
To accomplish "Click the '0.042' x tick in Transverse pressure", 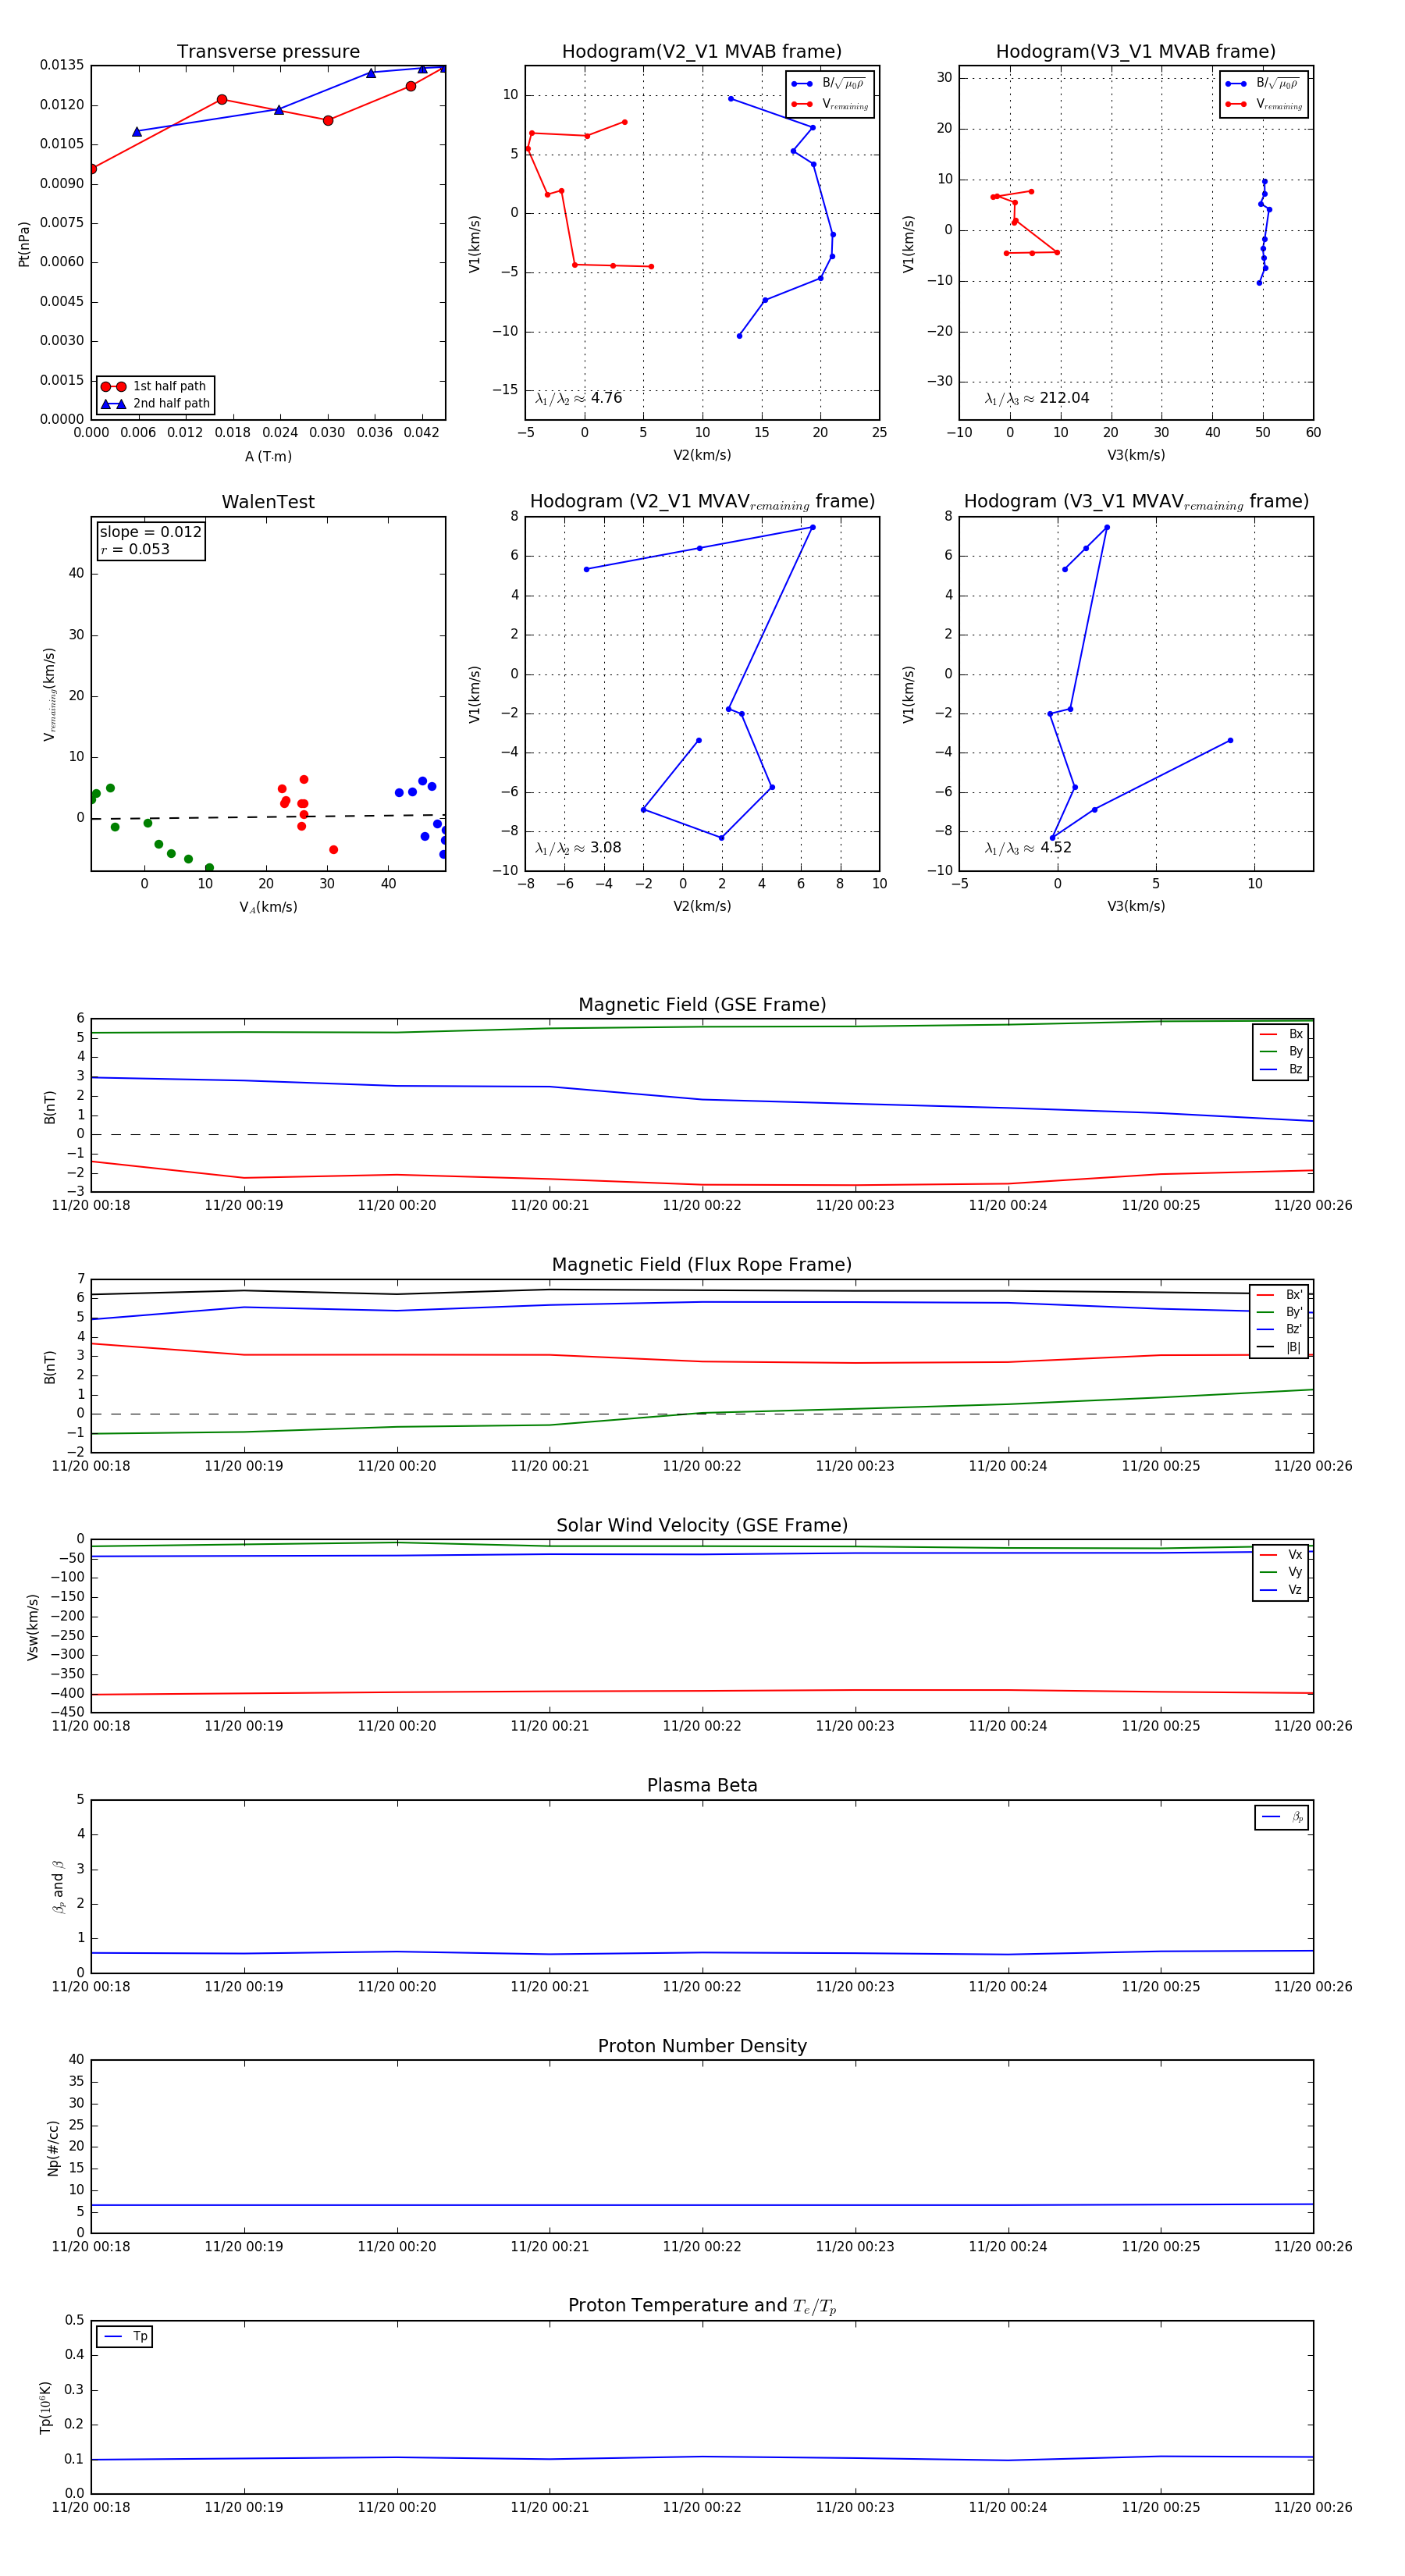I will (x=421, y=433).
